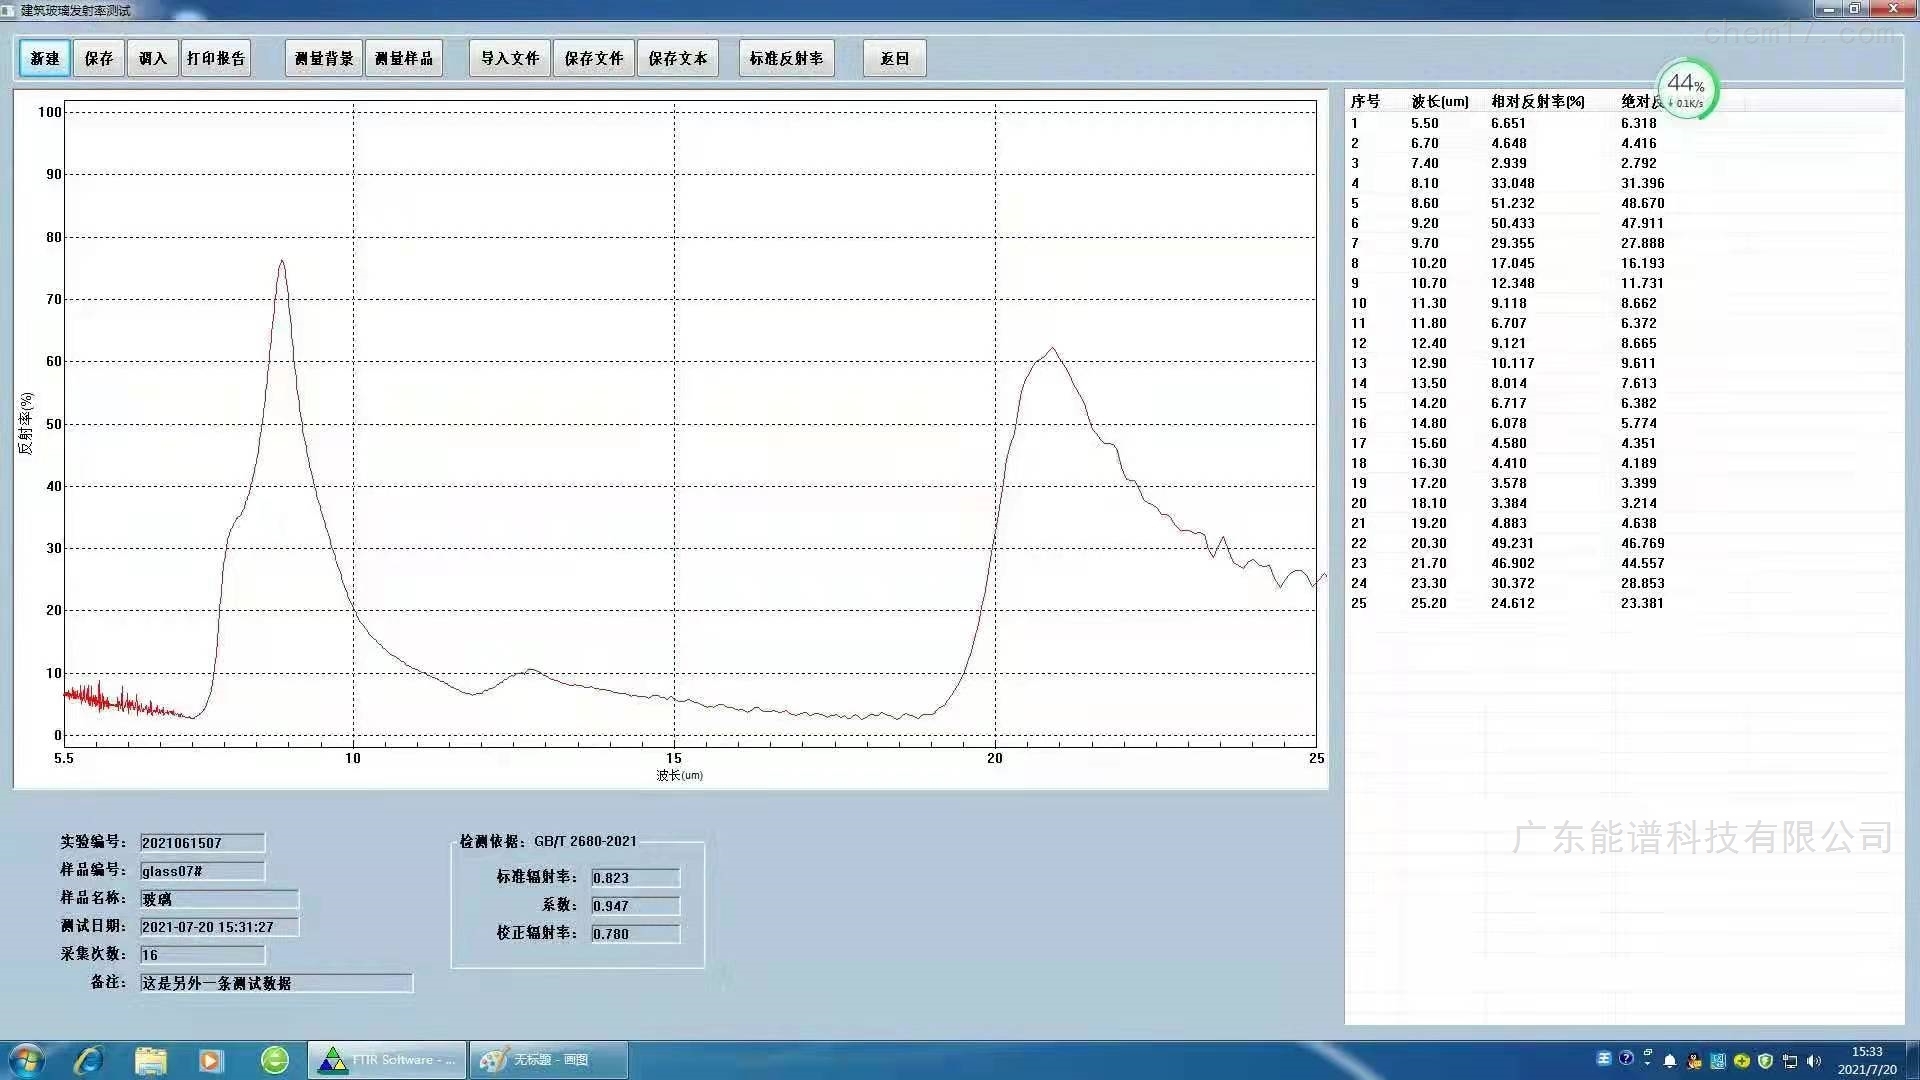Click the 保存文本 button
1920x1080 pixels.
678,58
